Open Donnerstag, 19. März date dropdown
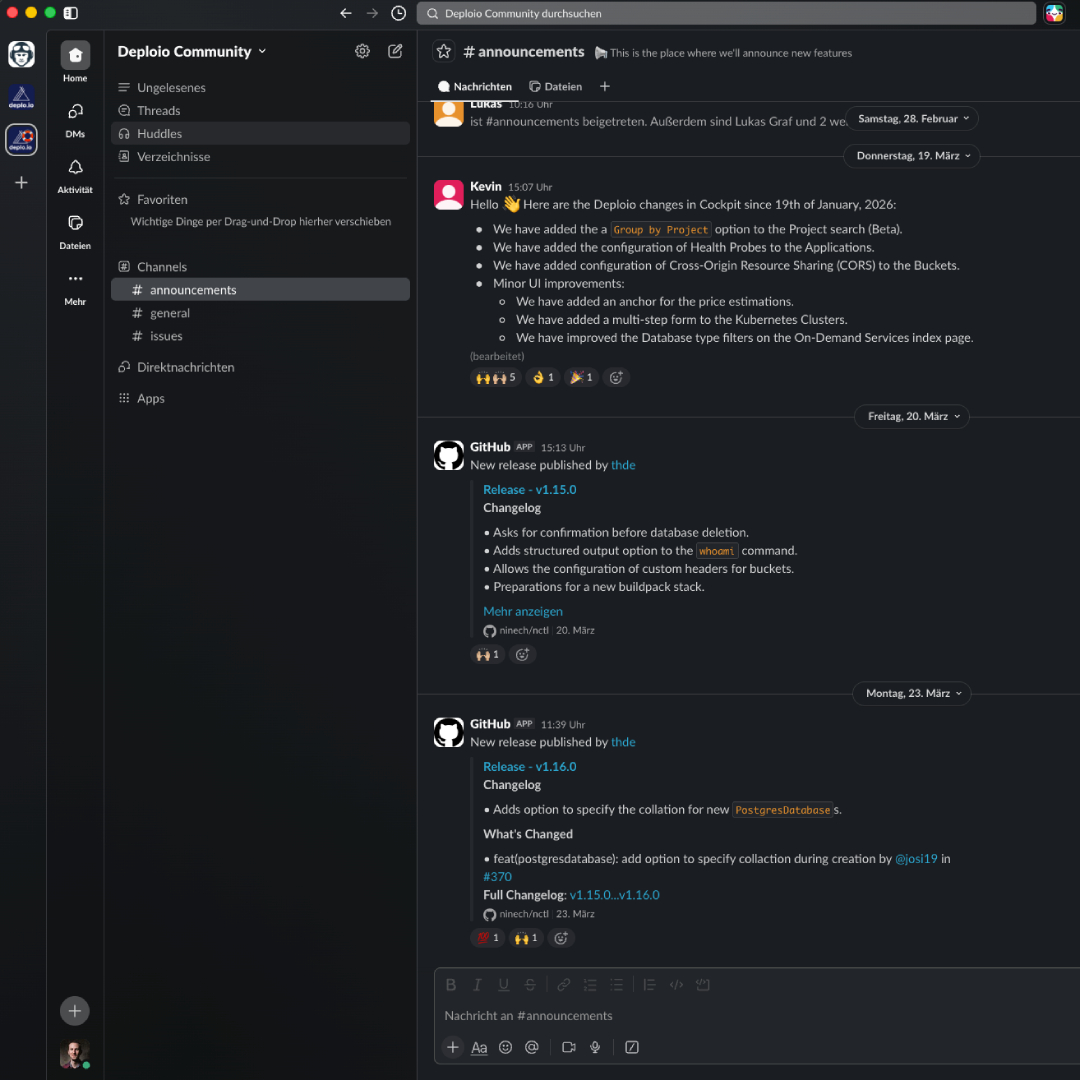The width and height of the screenshot is (1080, 1080). [912, 156]
